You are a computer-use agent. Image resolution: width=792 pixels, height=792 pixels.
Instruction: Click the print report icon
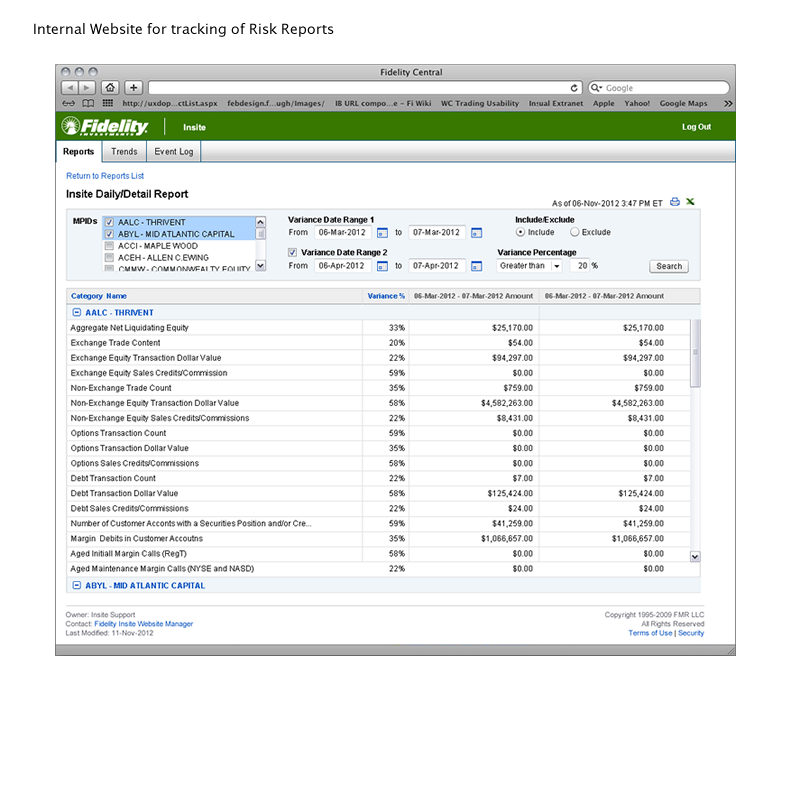(675, 202)
